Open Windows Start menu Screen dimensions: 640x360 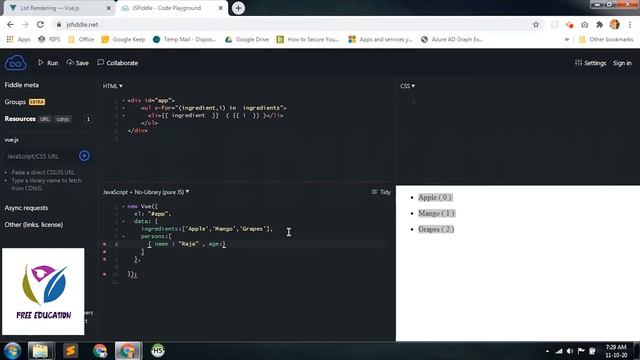[x=12, y=351]
